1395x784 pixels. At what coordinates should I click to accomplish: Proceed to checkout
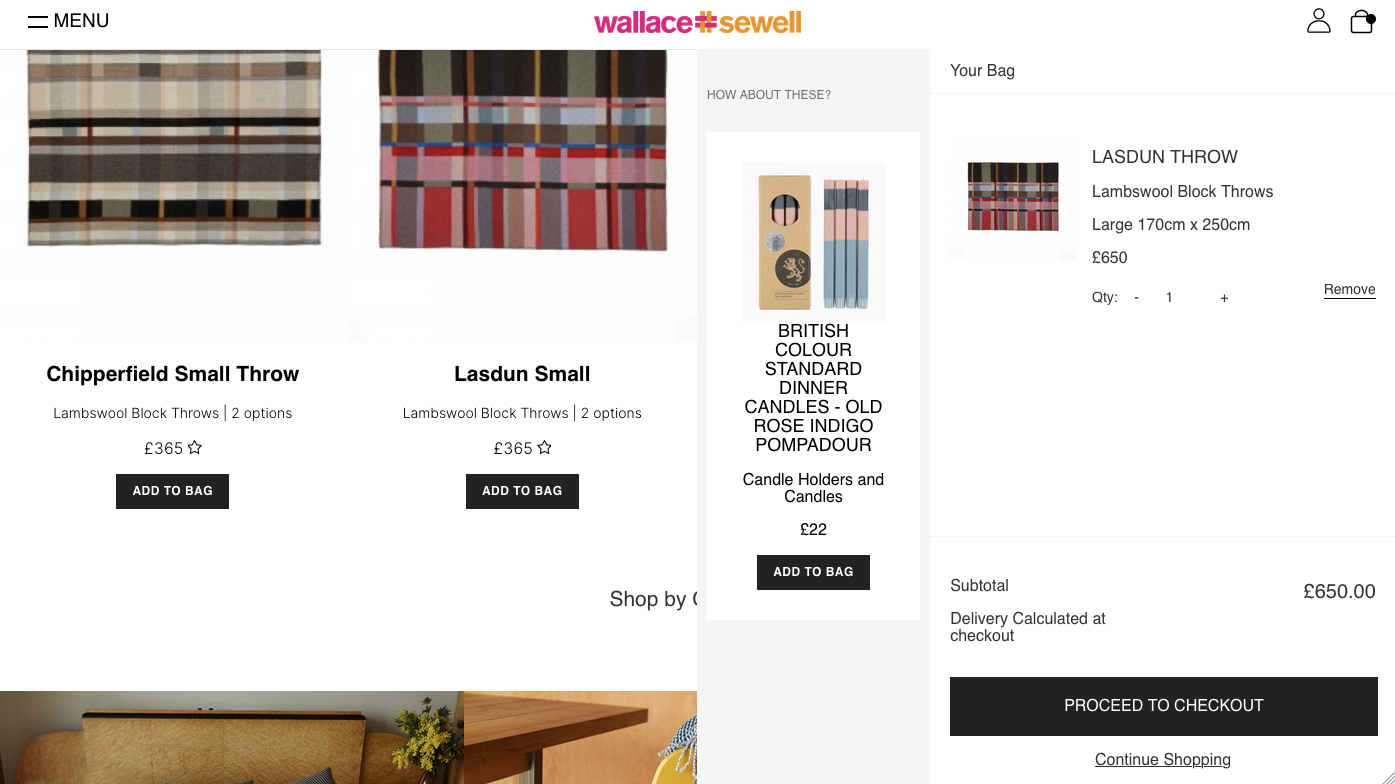[1164, 706]
